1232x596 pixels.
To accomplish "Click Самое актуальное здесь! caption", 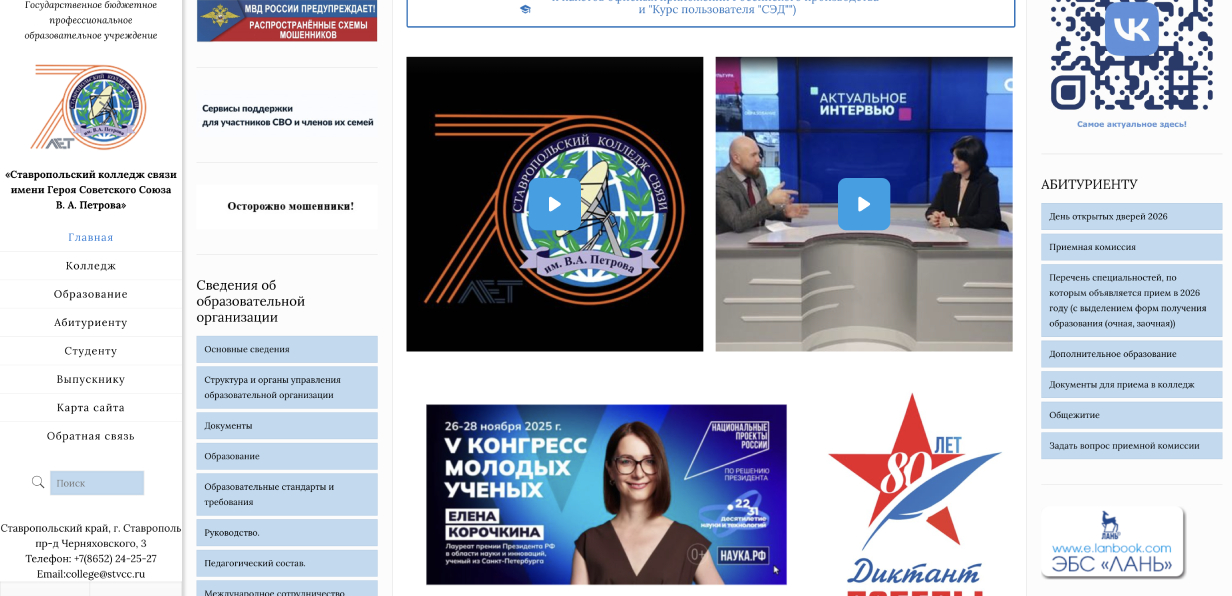I will (x=1131, y=124).
